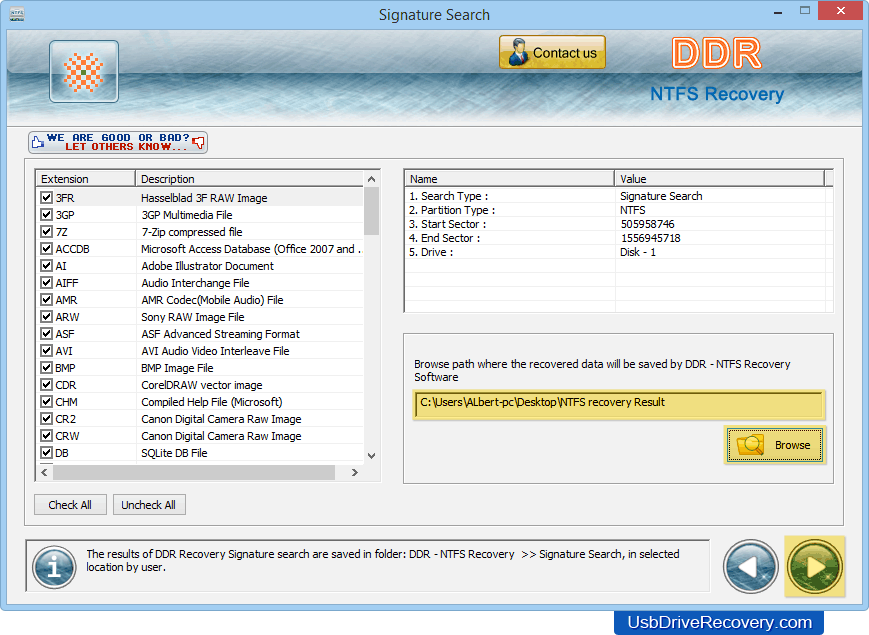
Task: Toggle the AMR extension checkbox
Action: click(x=47, y=300)
